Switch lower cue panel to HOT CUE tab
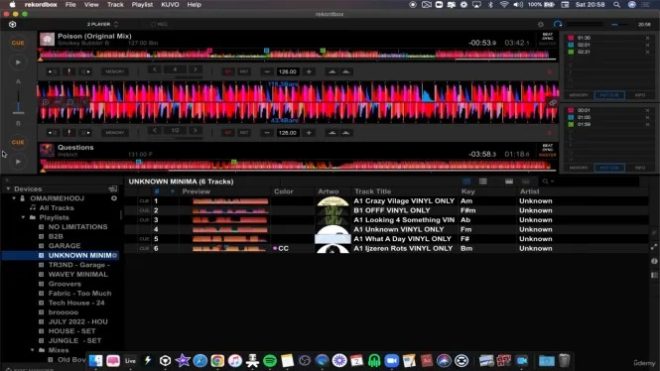This screenshot has height=371, width=660. click(x=609, y=168)
